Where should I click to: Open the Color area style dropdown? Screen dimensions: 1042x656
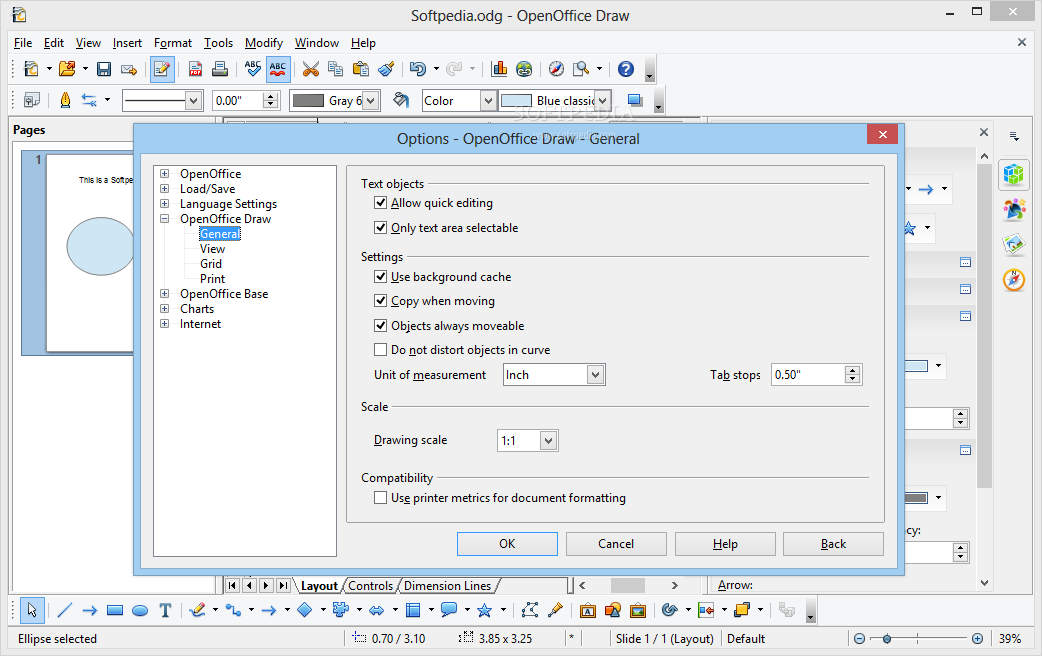click(488, 100)
